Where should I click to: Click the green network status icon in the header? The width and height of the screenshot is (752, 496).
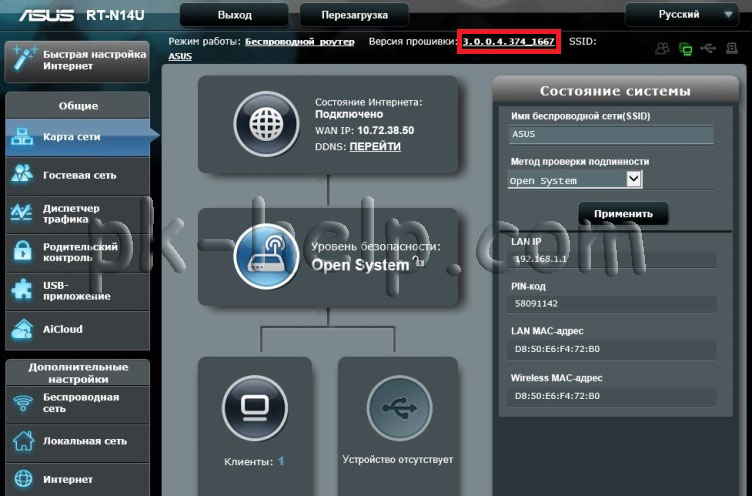[x=685, y=48]
